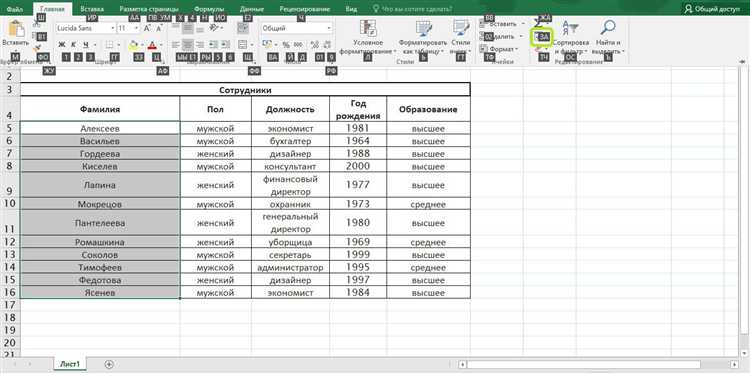
Task: Select the администратор cell
Action: coord(290,267)
